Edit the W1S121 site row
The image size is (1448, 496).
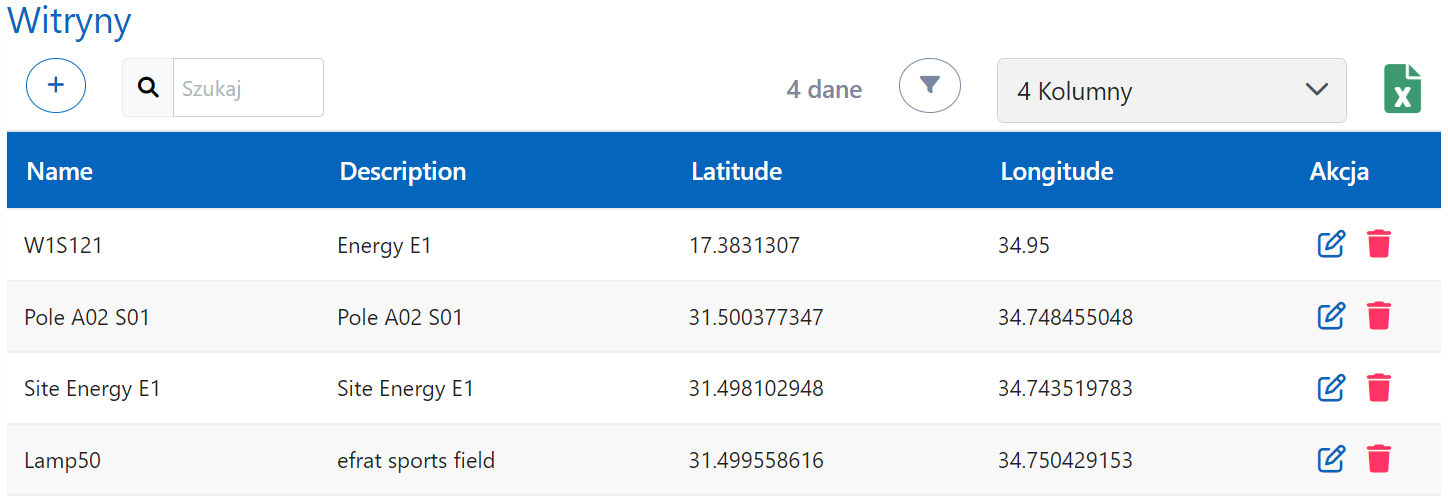pos(1331,244)
